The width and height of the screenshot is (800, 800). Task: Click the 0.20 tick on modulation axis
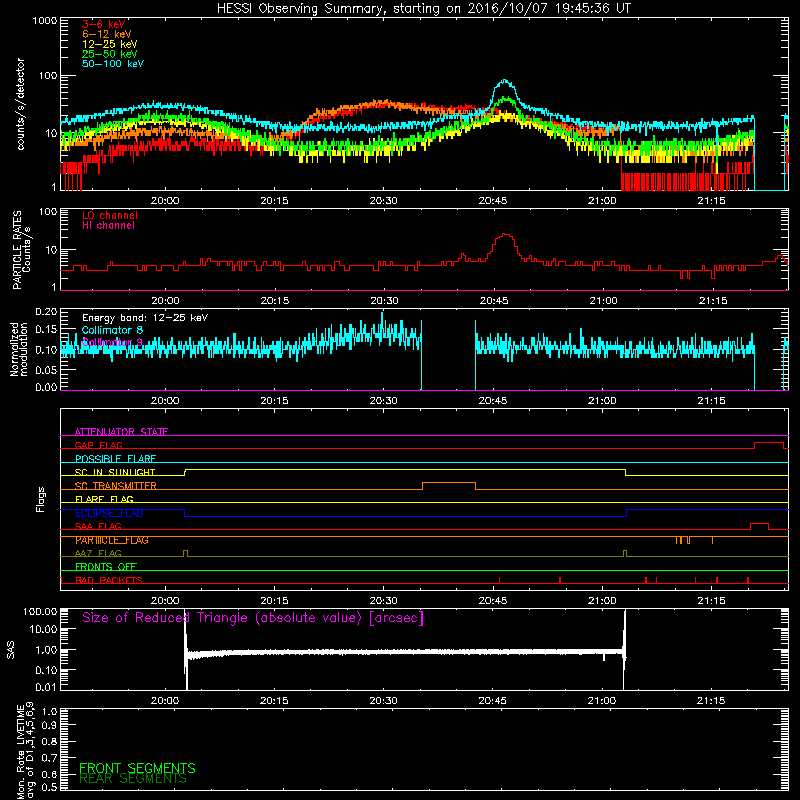pos(46,311)
